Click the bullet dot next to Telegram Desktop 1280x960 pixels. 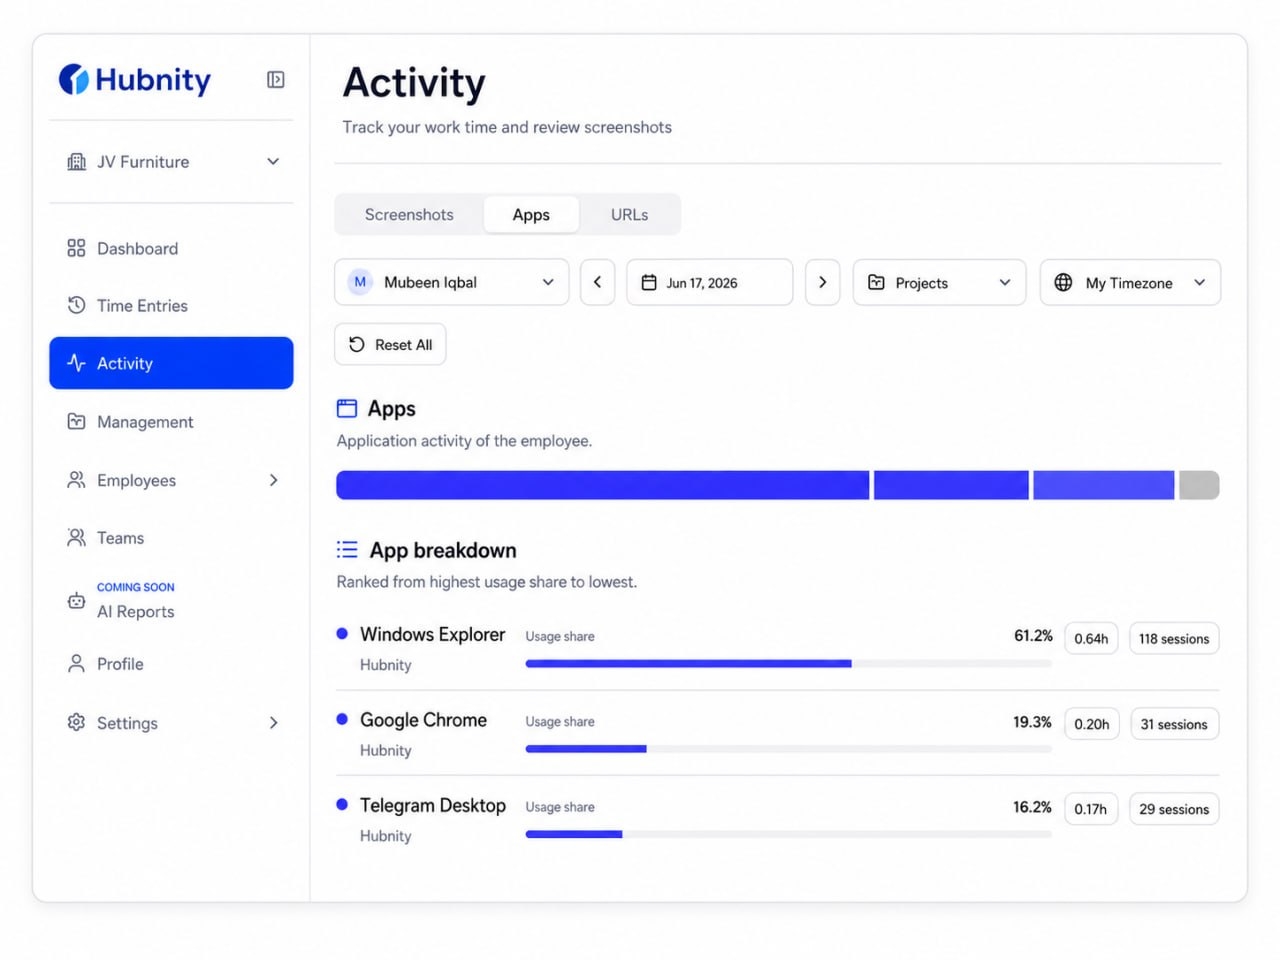(342, 804)
